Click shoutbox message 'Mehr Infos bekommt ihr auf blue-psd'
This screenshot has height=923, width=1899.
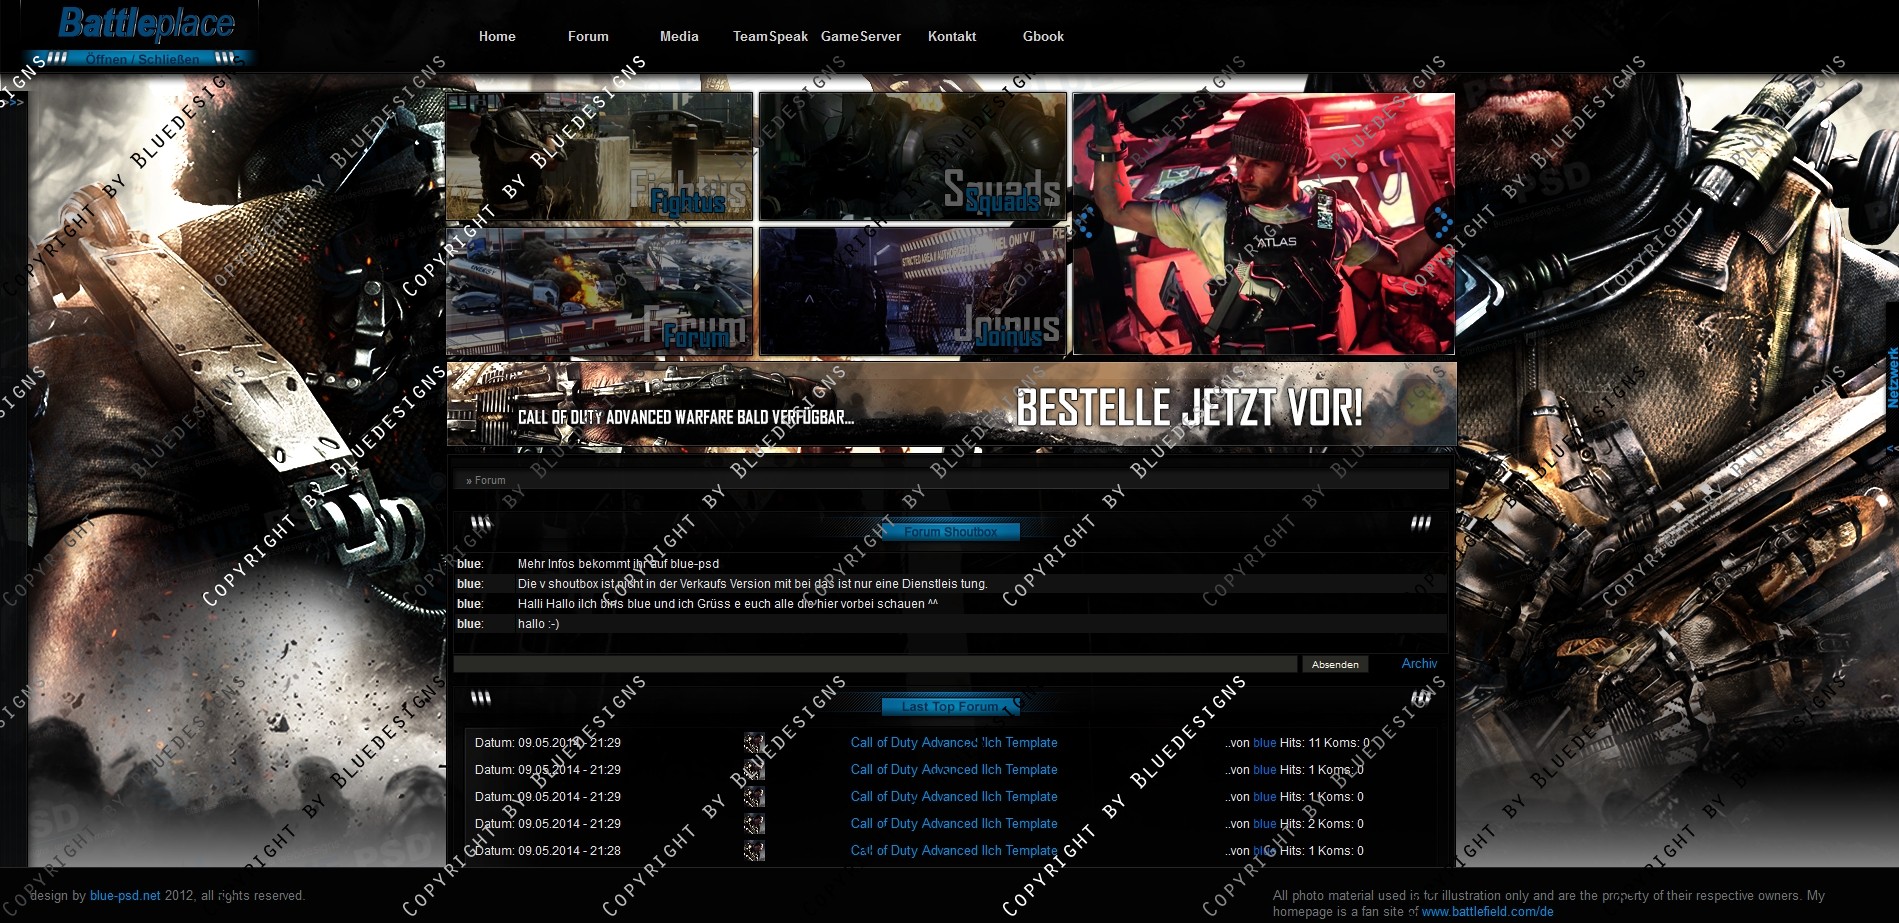pyautogui.click(x=618, y=564)
